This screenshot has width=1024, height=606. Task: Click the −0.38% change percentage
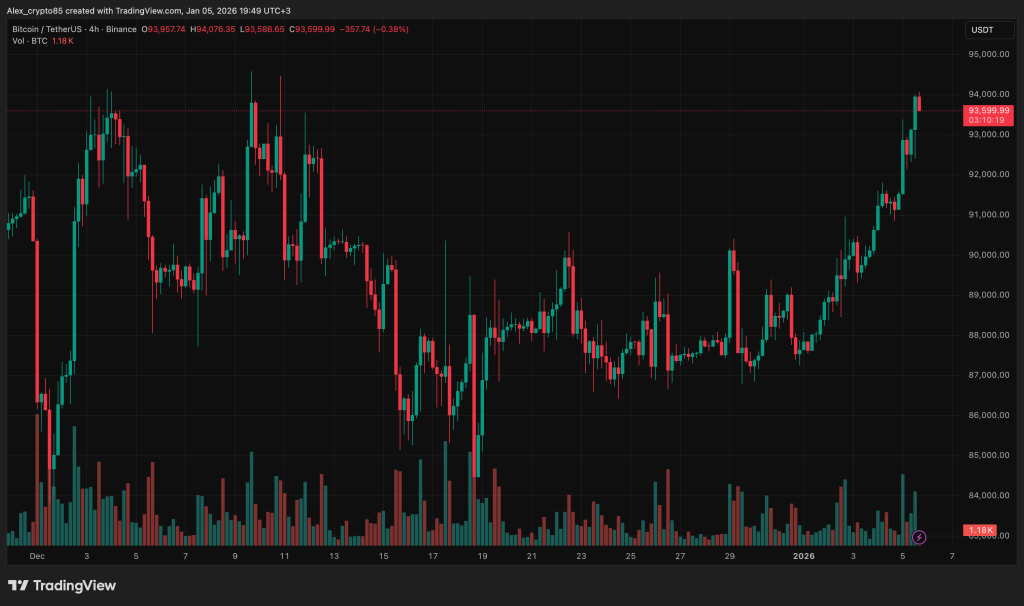pos(389,30)
